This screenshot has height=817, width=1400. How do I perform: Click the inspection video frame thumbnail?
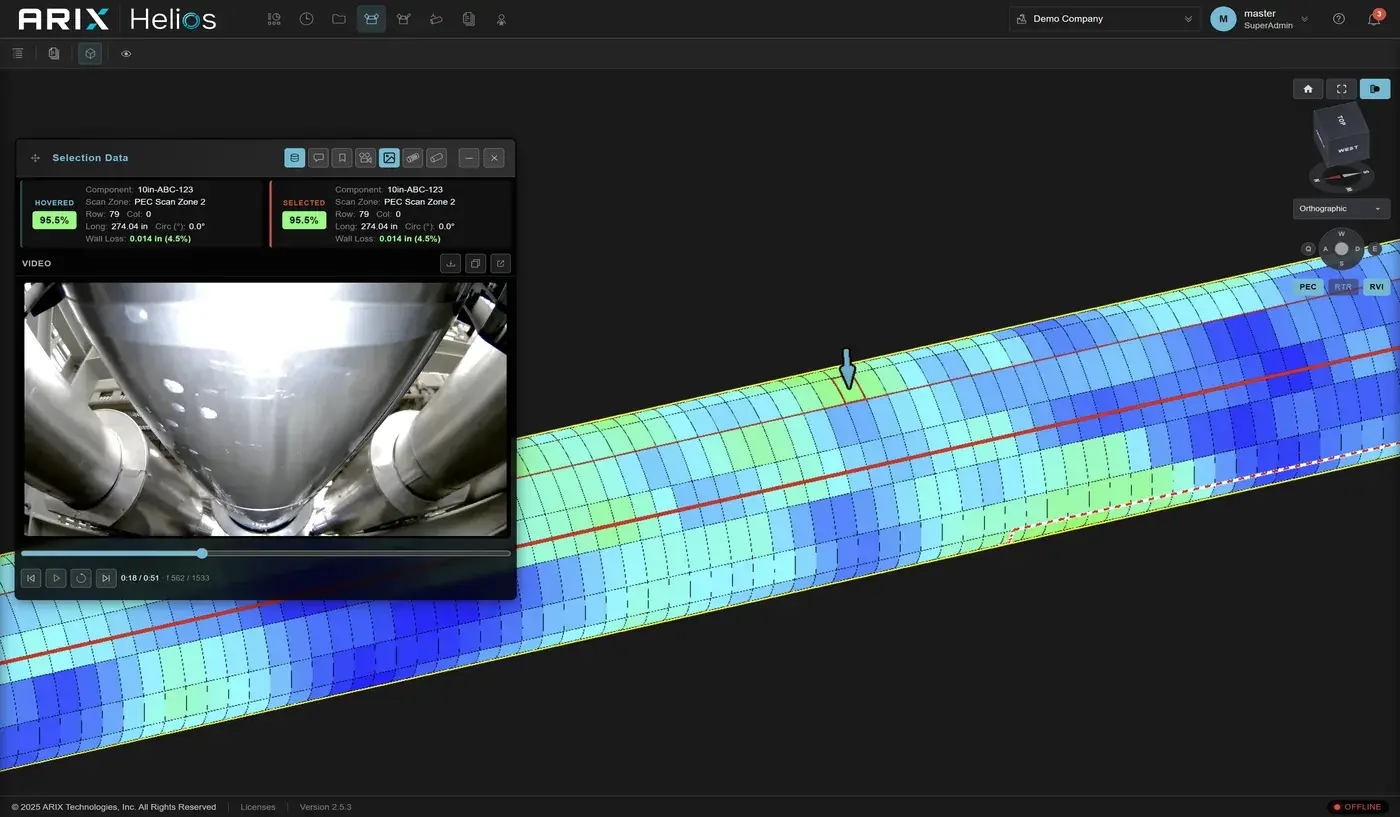click(265, 409)
